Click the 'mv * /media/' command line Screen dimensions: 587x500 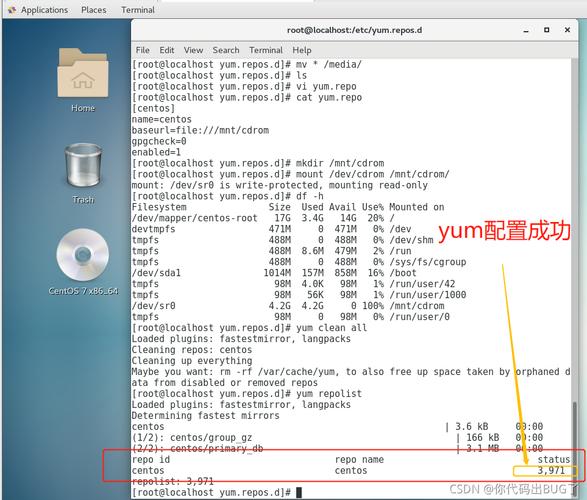[247, 65]
